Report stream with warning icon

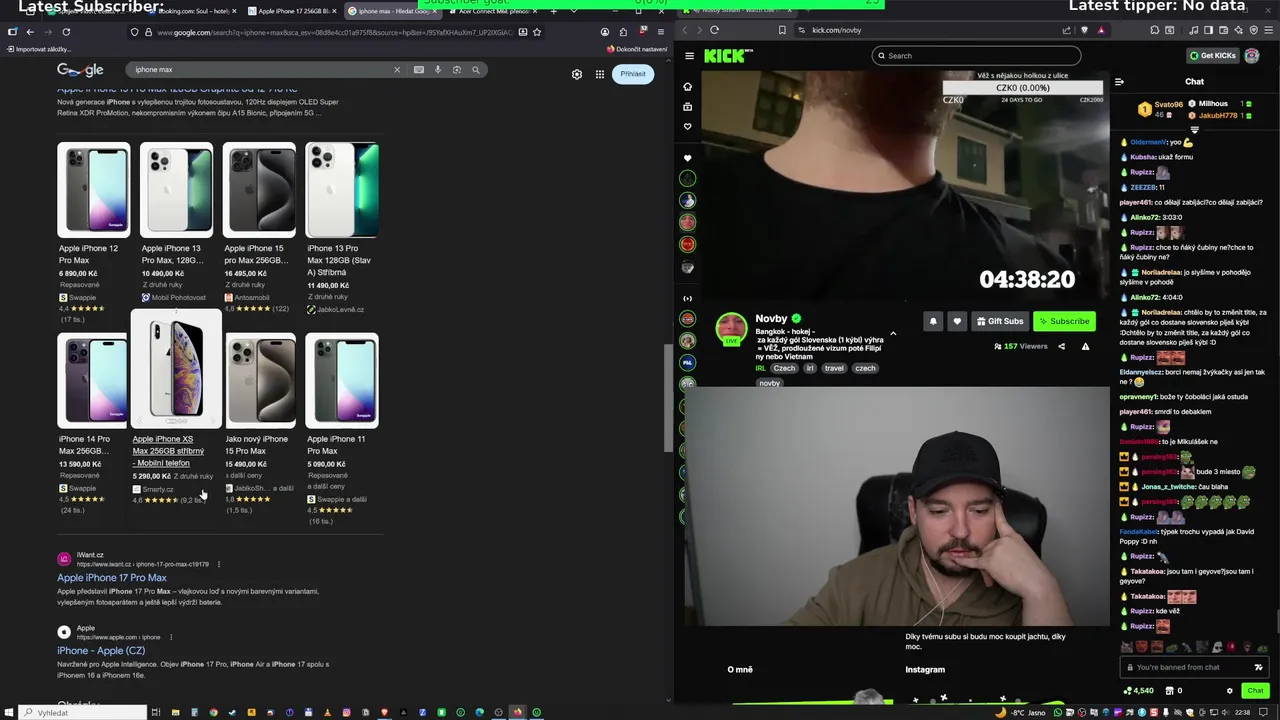point(1085,347)
